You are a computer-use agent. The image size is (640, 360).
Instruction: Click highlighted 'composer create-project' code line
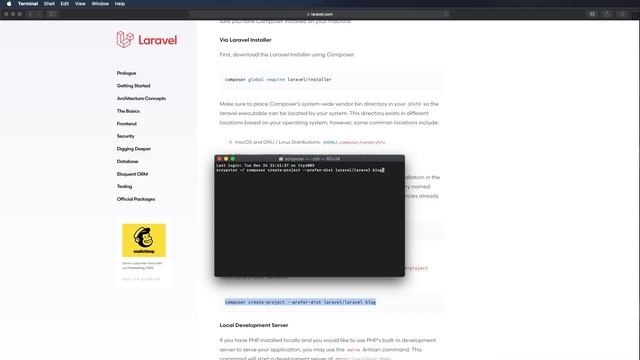(x=300, y=302)
